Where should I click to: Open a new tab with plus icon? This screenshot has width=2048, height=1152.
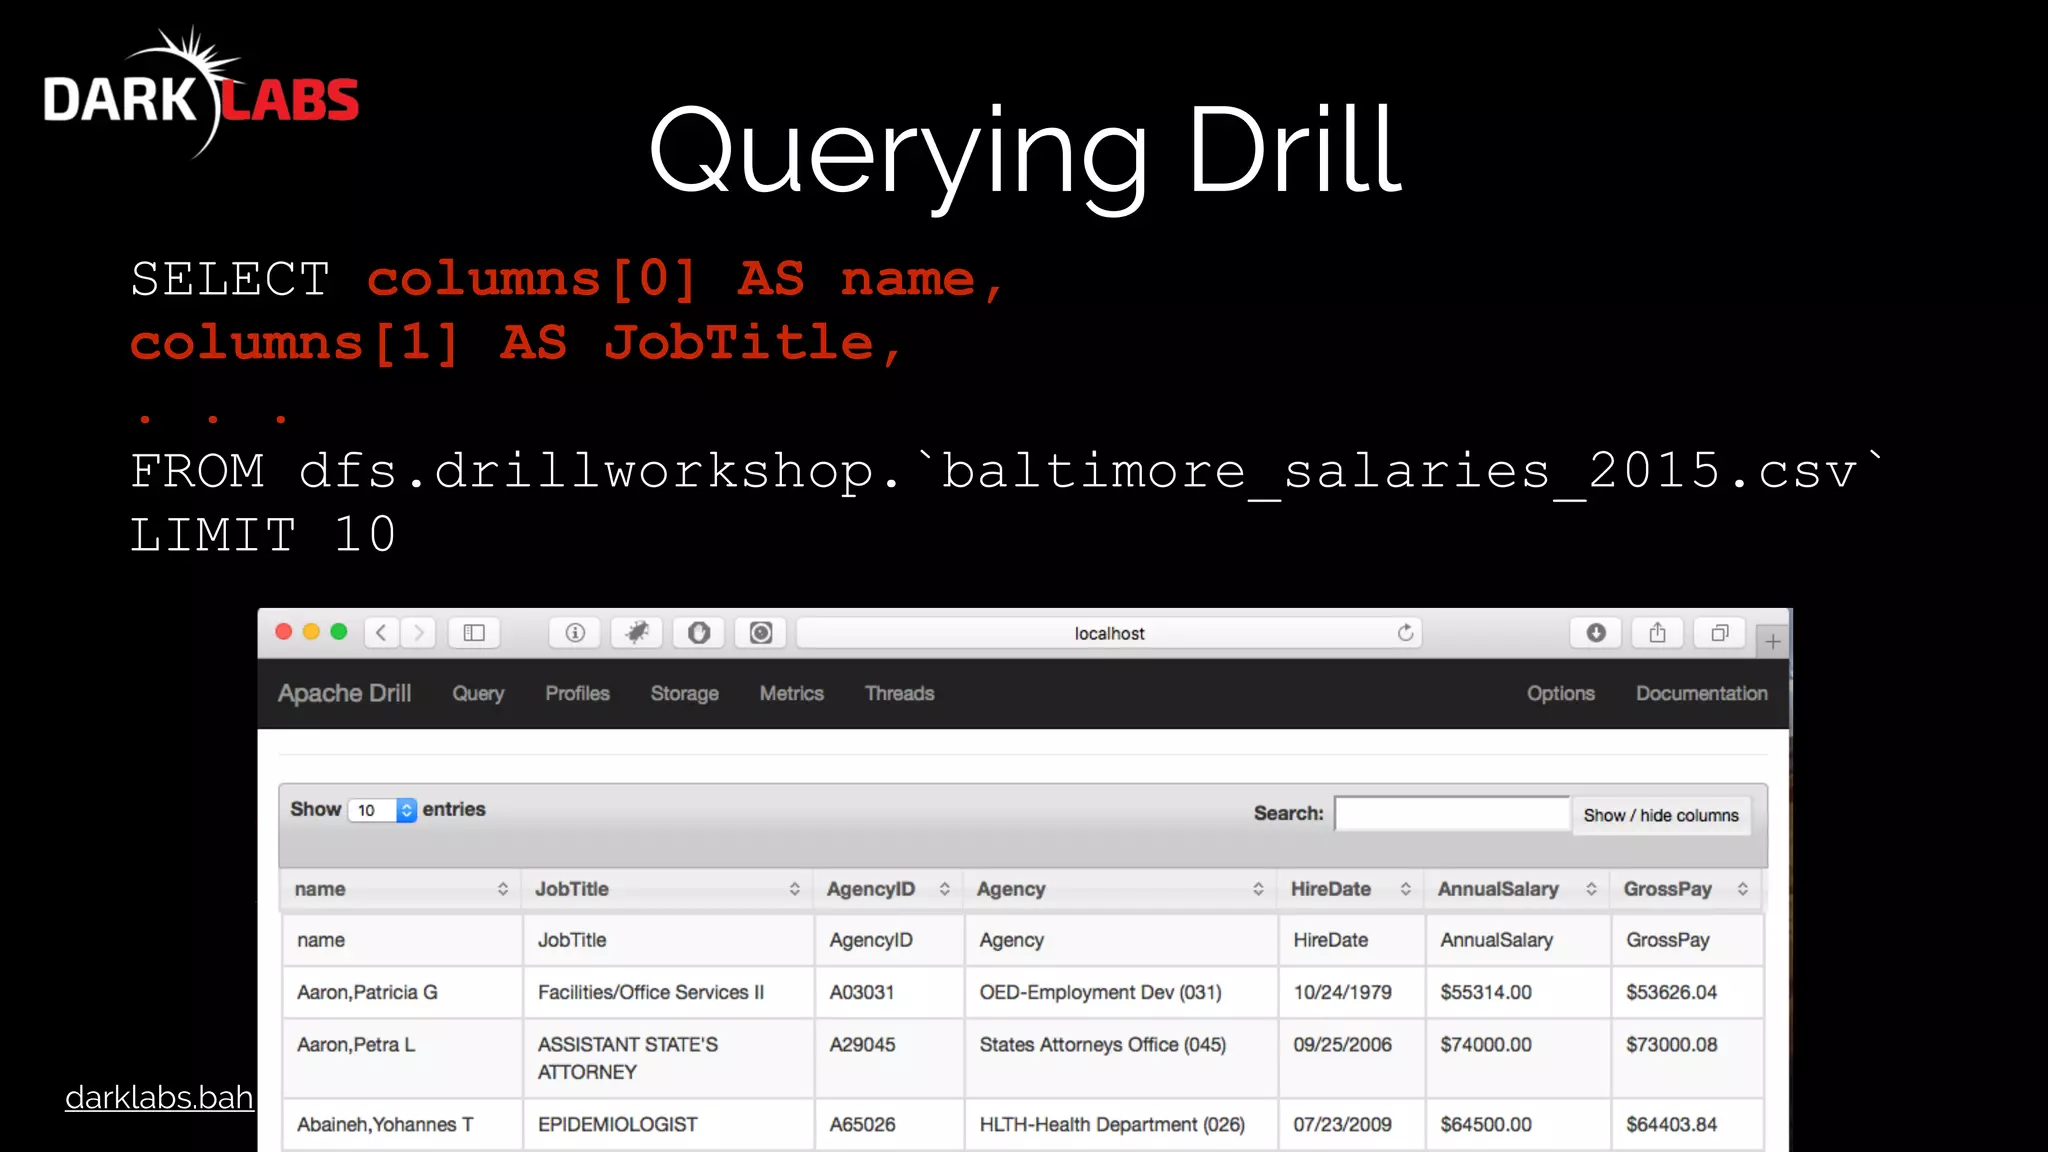coord(1773,641)
